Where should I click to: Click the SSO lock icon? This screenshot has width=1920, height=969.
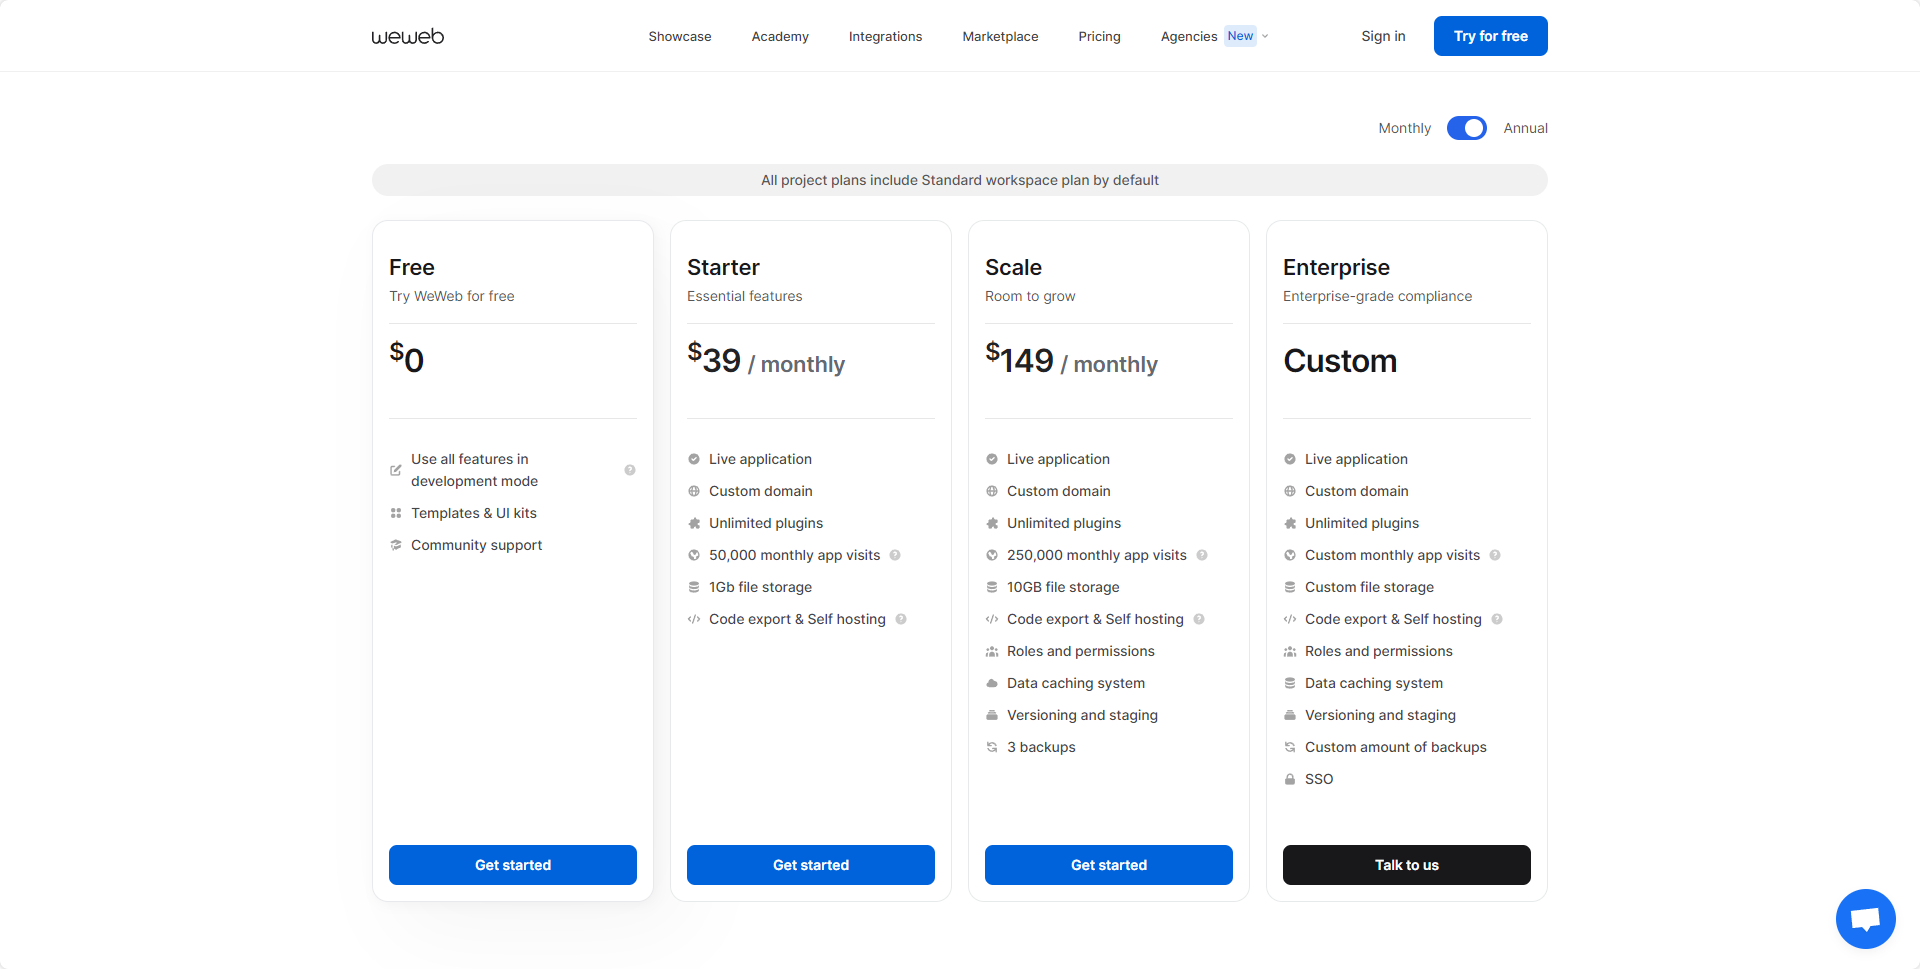point(1290,779)
